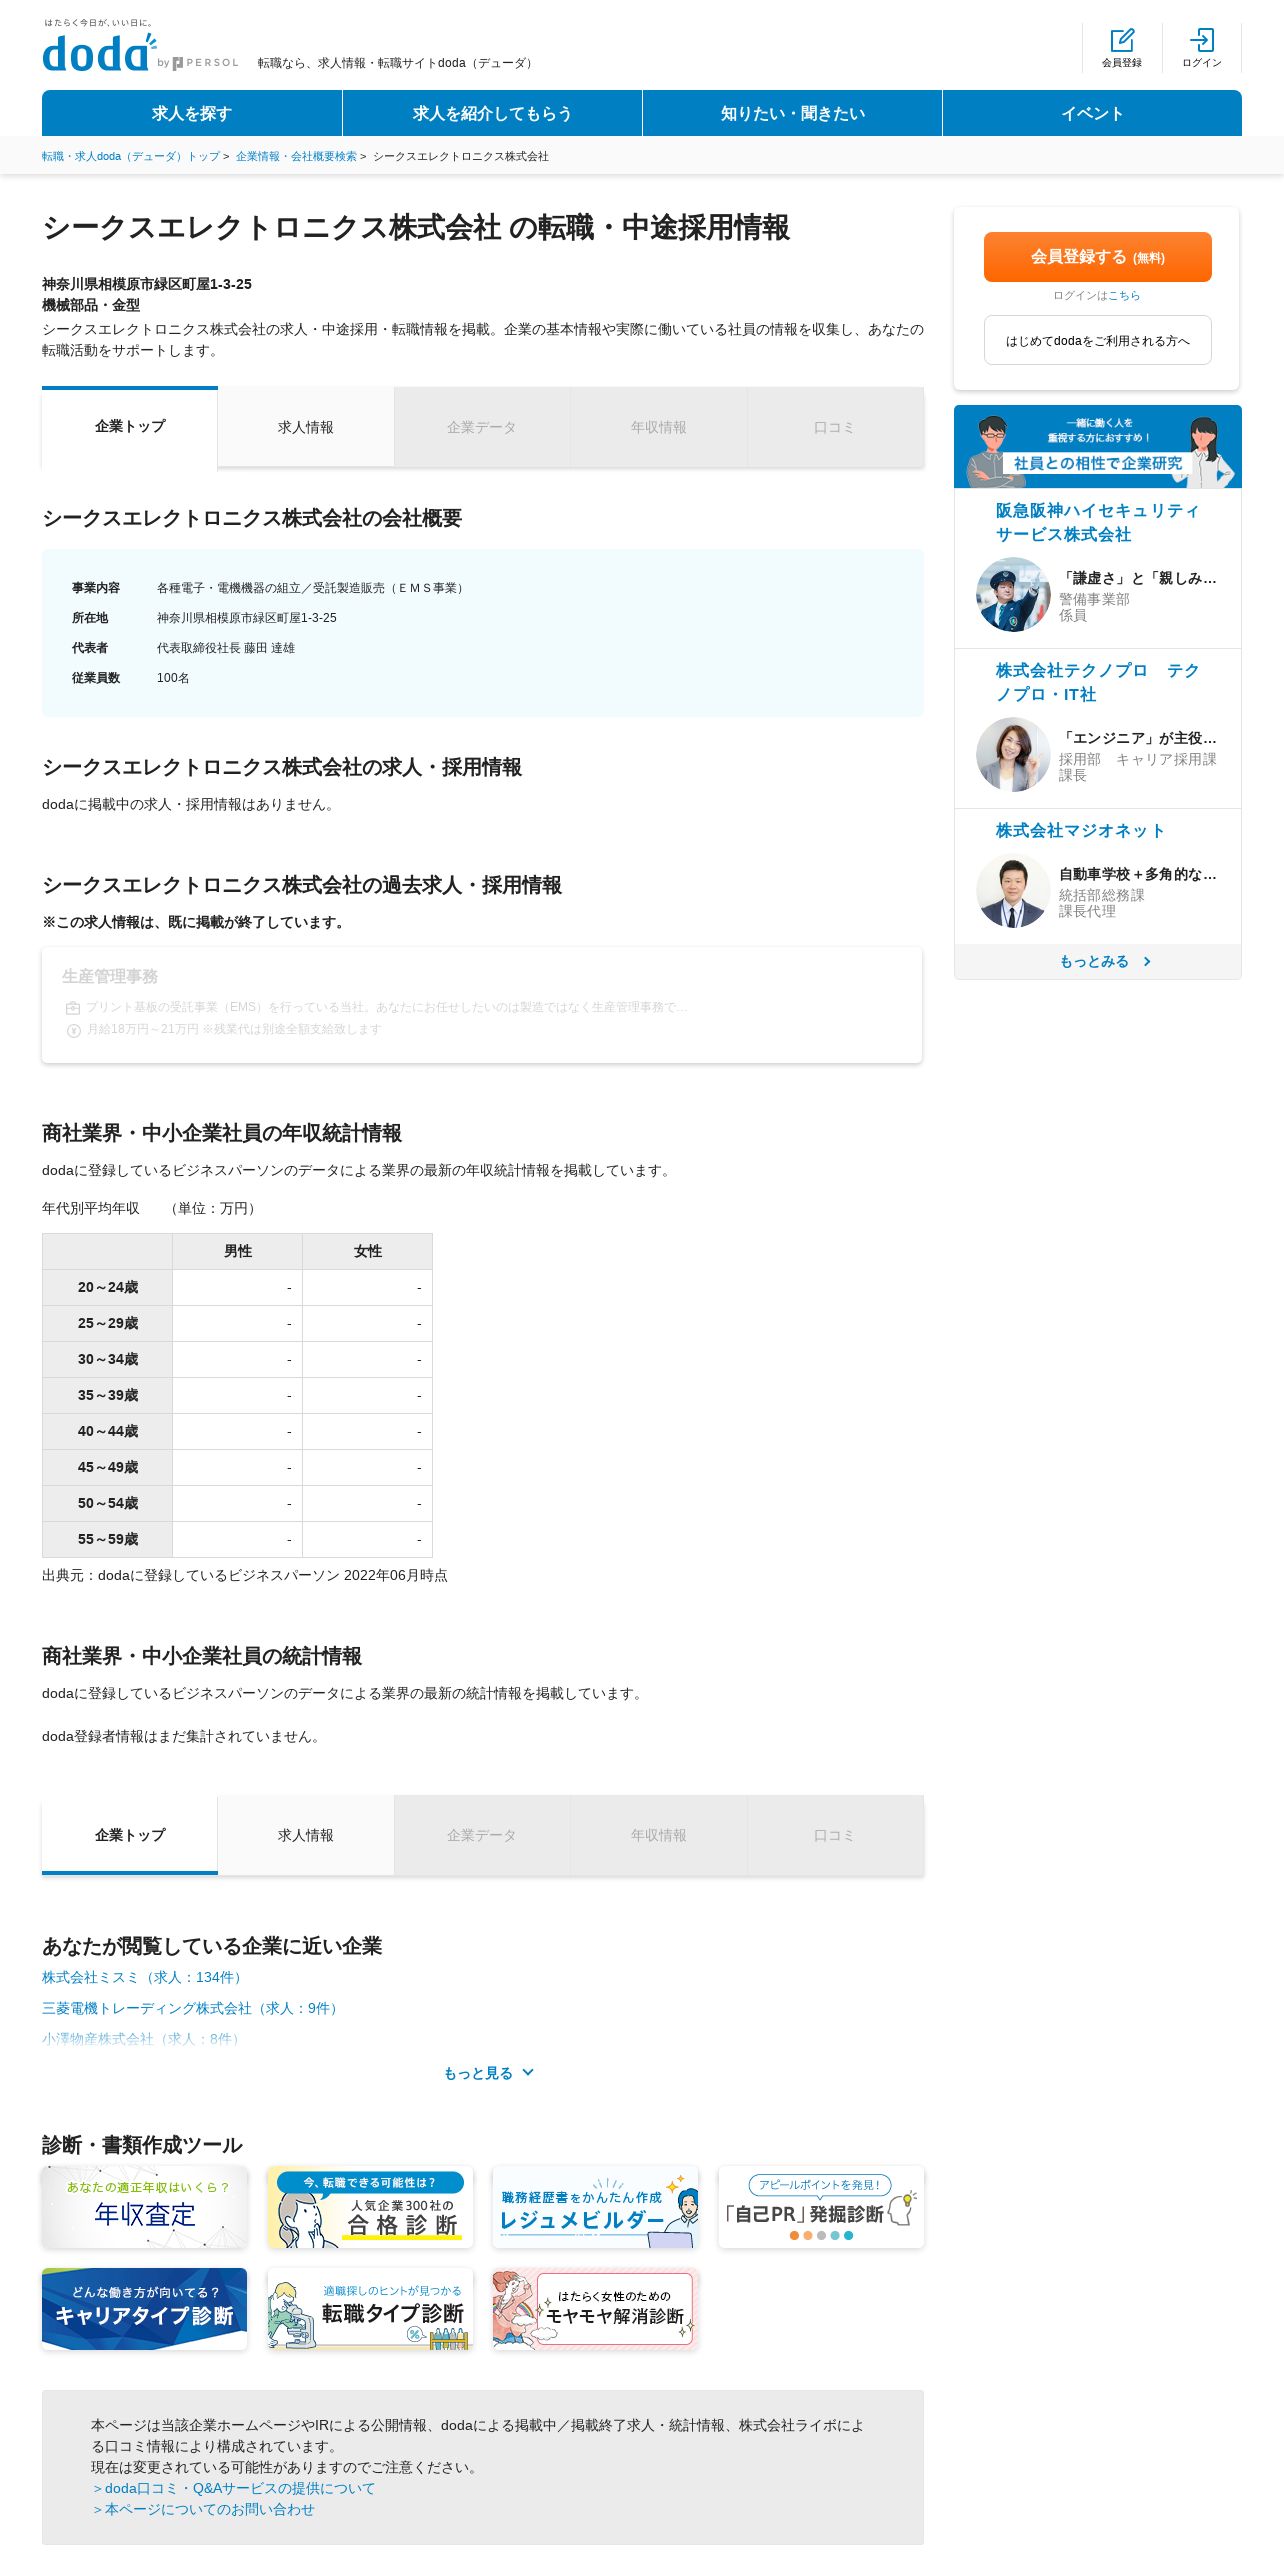
Task: Open 阪急阪神ハイセキュリティサービス株式会社 link
Action: pyautogui.click(x=1097, y=522)
